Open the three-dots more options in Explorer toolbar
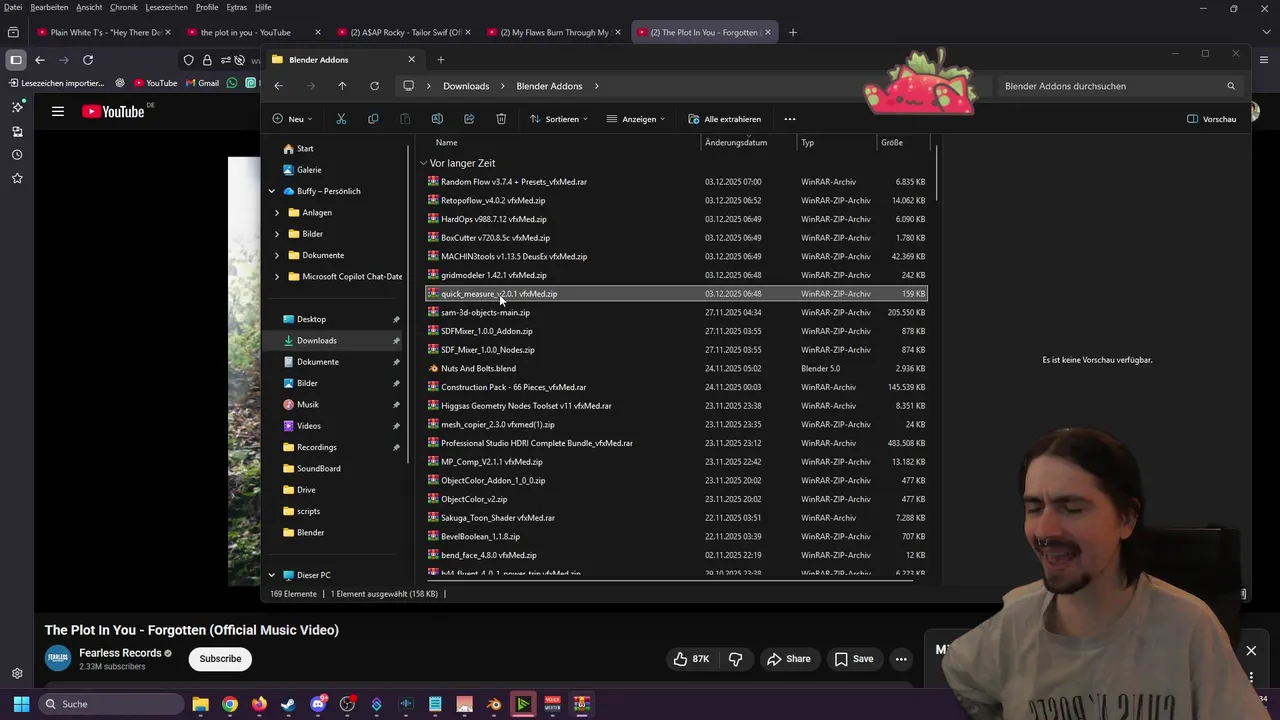 790,119
